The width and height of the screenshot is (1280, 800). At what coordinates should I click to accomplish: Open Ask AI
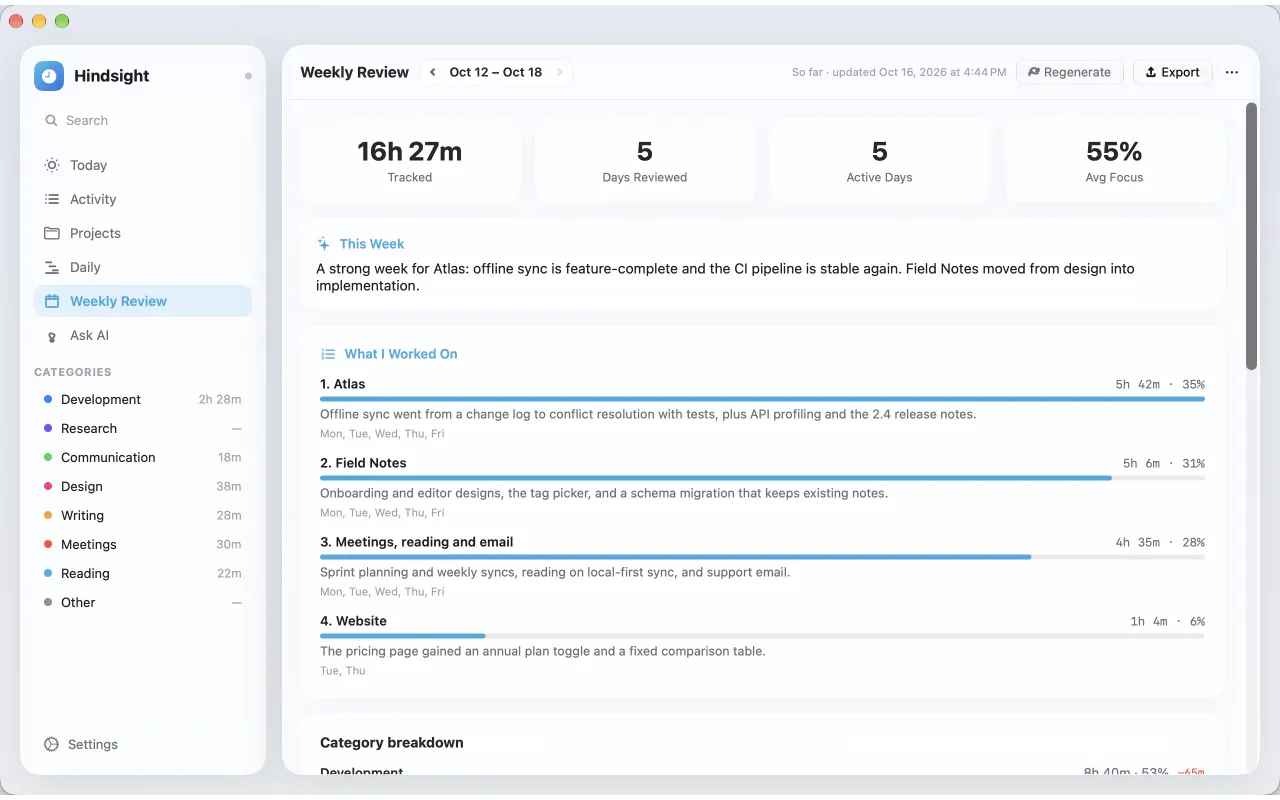[143, 335]
